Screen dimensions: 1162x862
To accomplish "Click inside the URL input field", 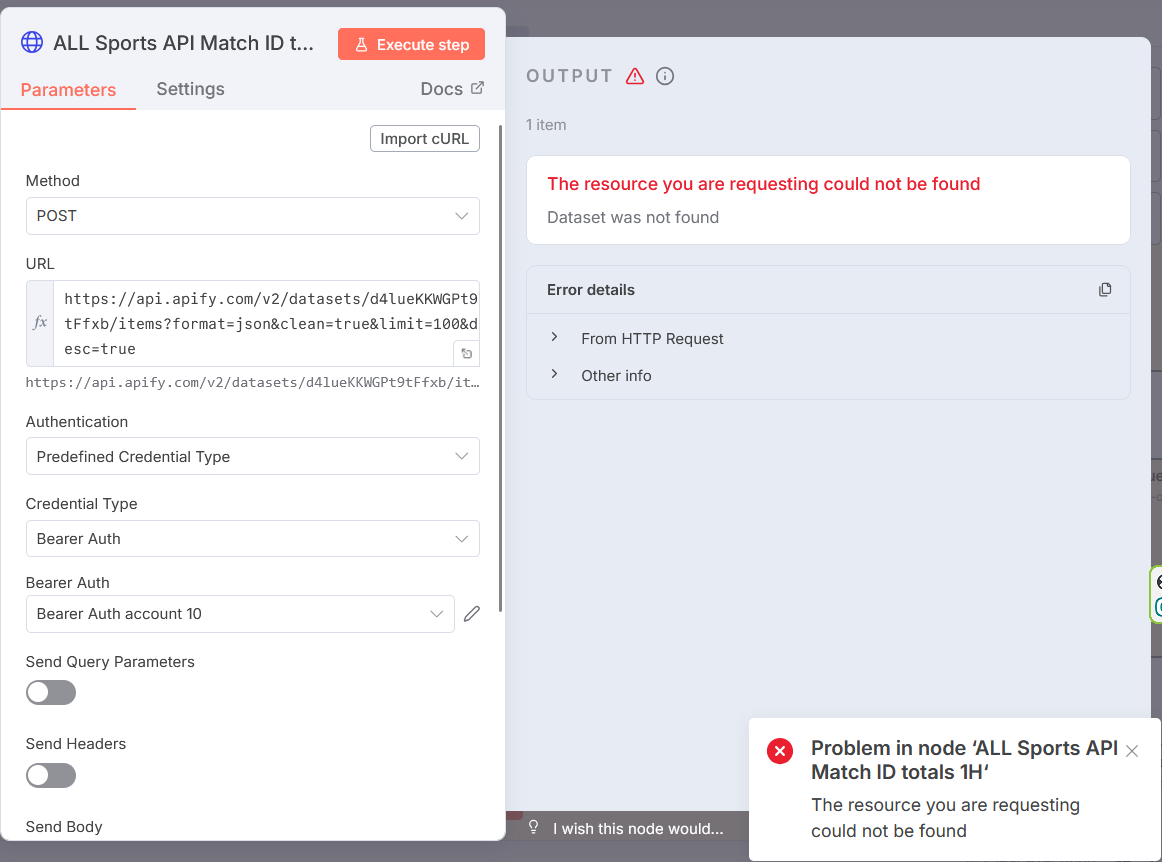I will coord(267,323).
